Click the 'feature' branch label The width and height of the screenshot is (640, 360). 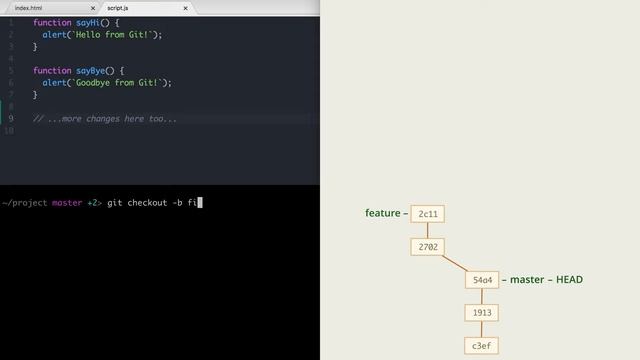point(383,213)
